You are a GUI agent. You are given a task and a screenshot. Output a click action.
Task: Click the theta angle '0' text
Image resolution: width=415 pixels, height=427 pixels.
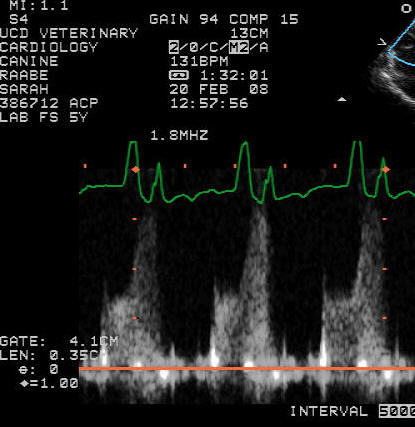[54, 369]
